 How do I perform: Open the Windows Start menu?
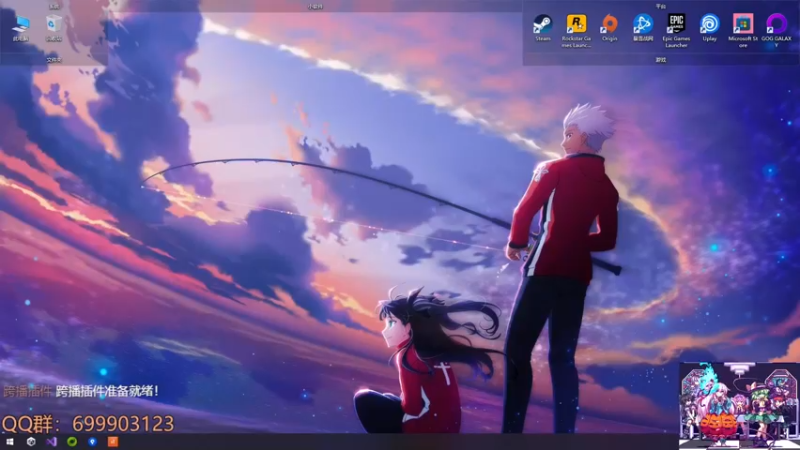point(10,442)
